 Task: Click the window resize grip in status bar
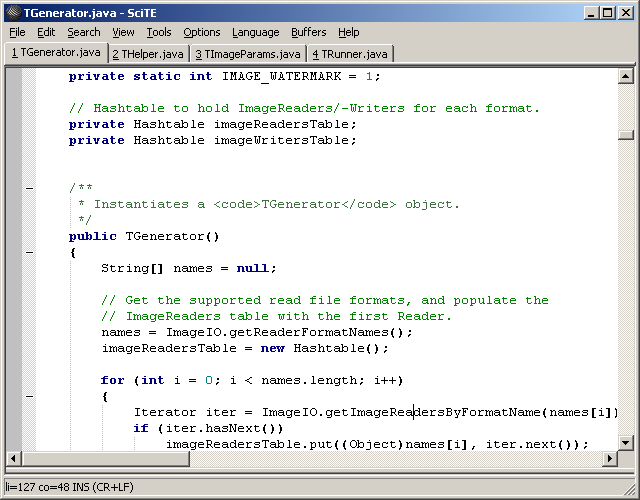tap(627, 488)
